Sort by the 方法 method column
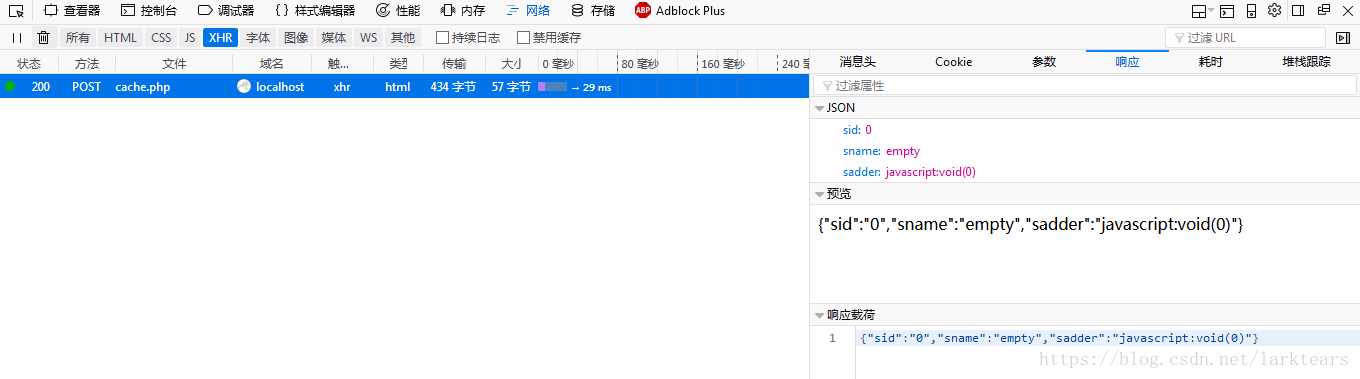Viewport: 1360px width, 379px height. point(87,63)
